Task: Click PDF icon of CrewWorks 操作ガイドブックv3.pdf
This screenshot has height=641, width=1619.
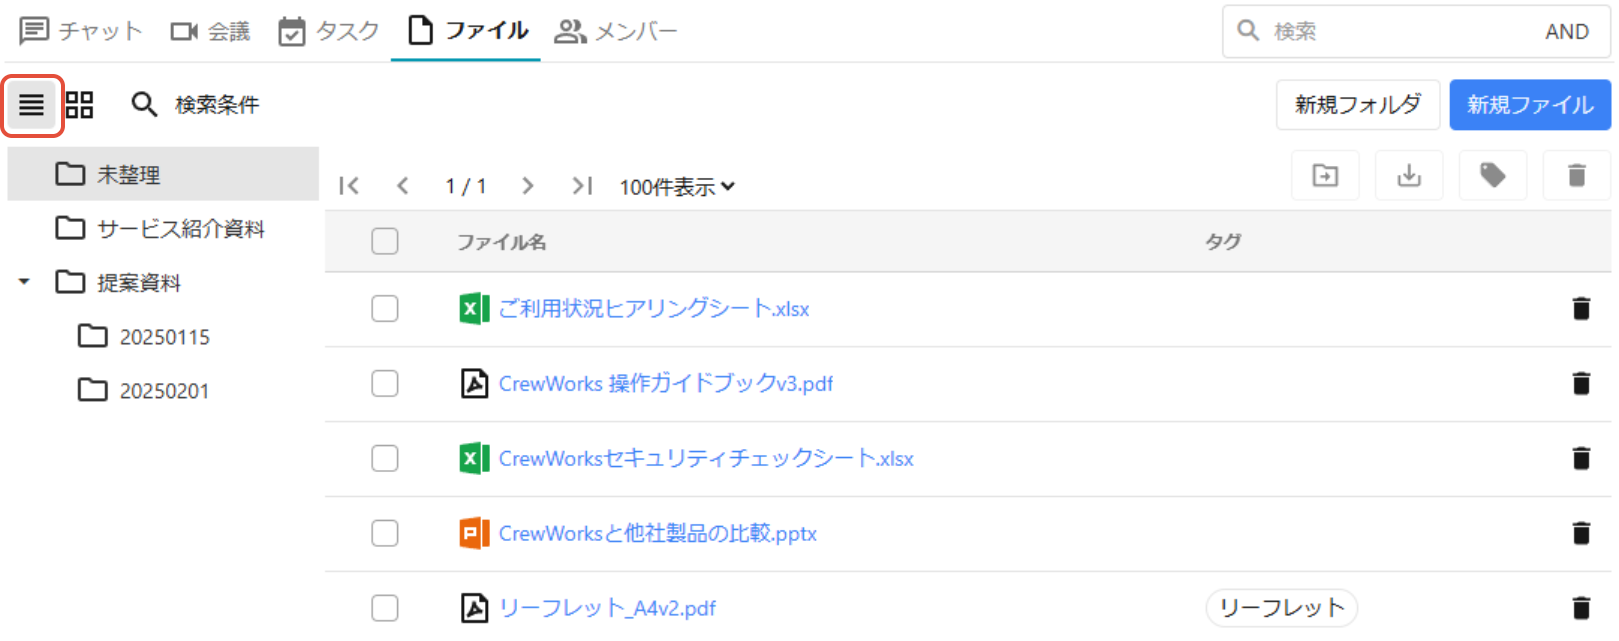Action: click(x=474, y=384)
